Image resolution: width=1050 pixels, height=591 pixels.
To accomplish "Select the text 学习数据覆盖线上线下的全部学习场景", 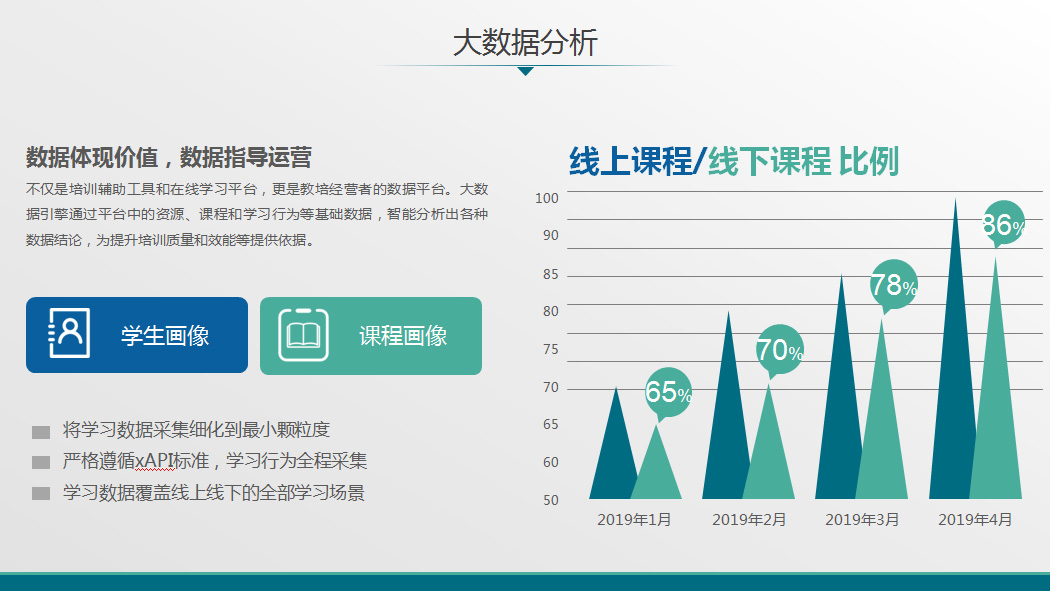I will pos(214,493).
